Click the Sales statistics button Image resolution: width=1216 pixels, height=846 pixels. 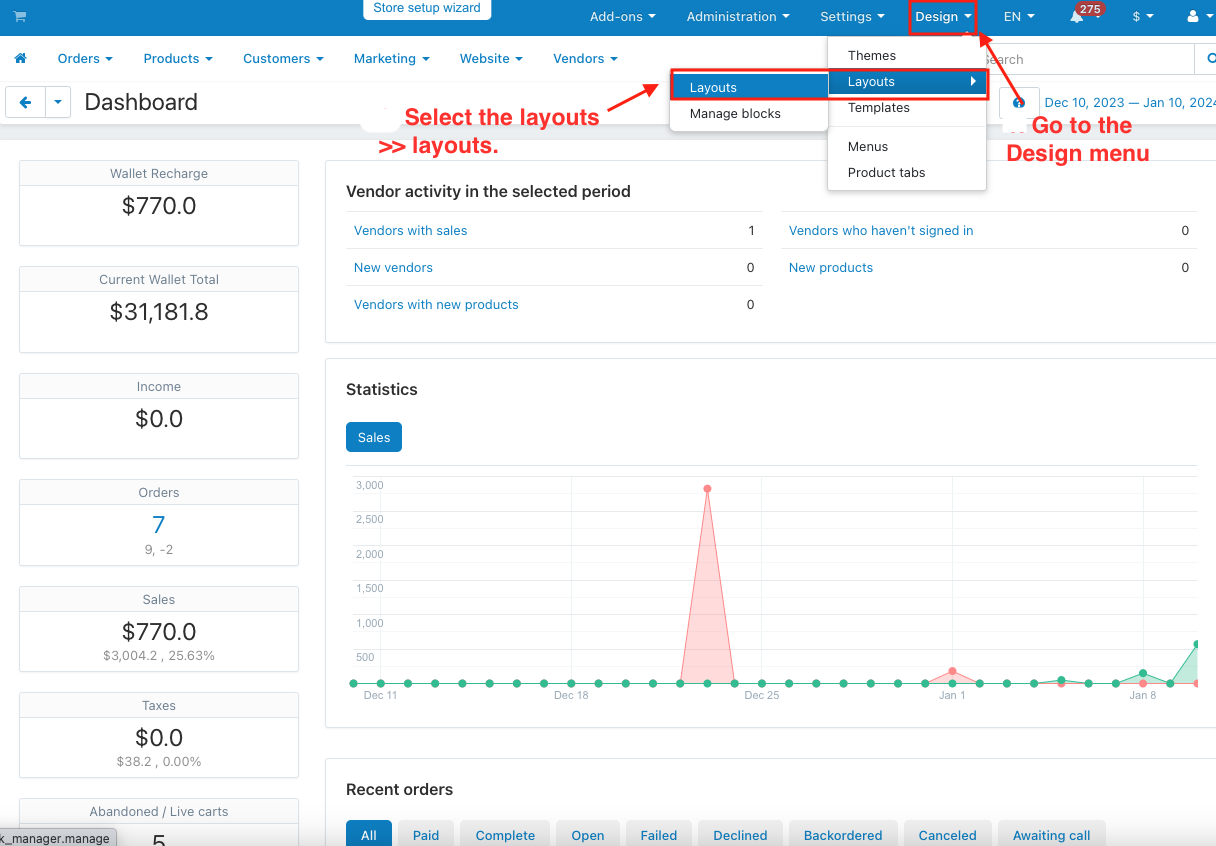coord(374,437)
